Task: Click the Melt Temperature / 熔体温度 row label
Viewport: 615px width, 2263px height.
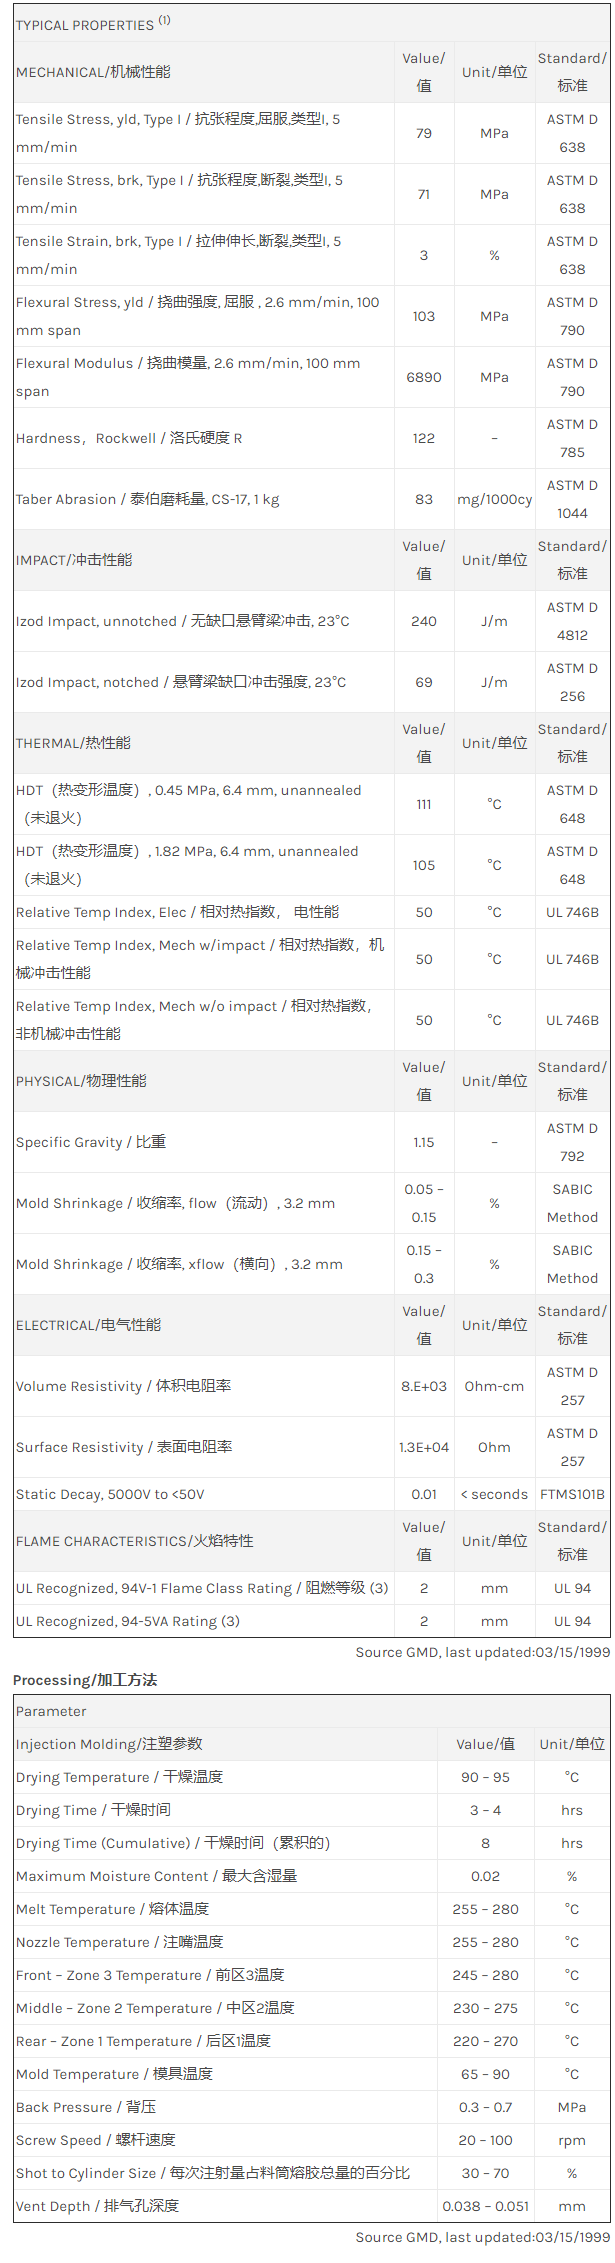Action: (113, 1909)
